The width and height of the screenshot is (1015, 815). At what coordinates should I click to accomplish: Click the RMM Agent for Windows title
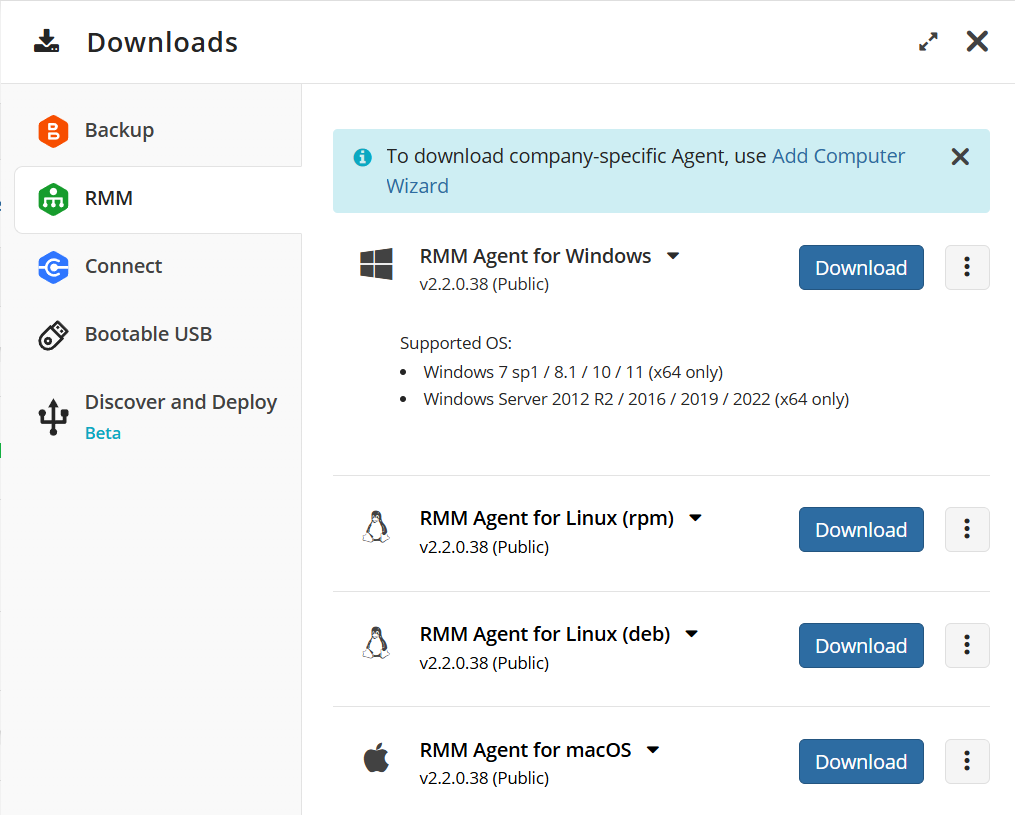coord(535,256)
